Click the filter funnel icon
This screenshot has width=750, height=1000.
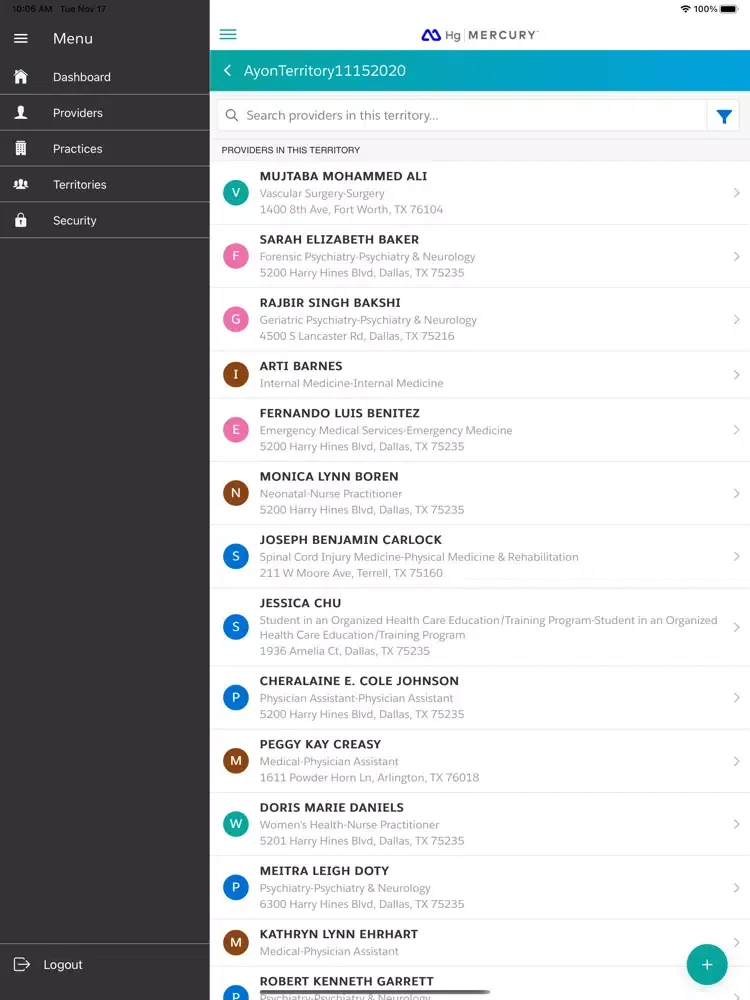(x=723, y=116)
